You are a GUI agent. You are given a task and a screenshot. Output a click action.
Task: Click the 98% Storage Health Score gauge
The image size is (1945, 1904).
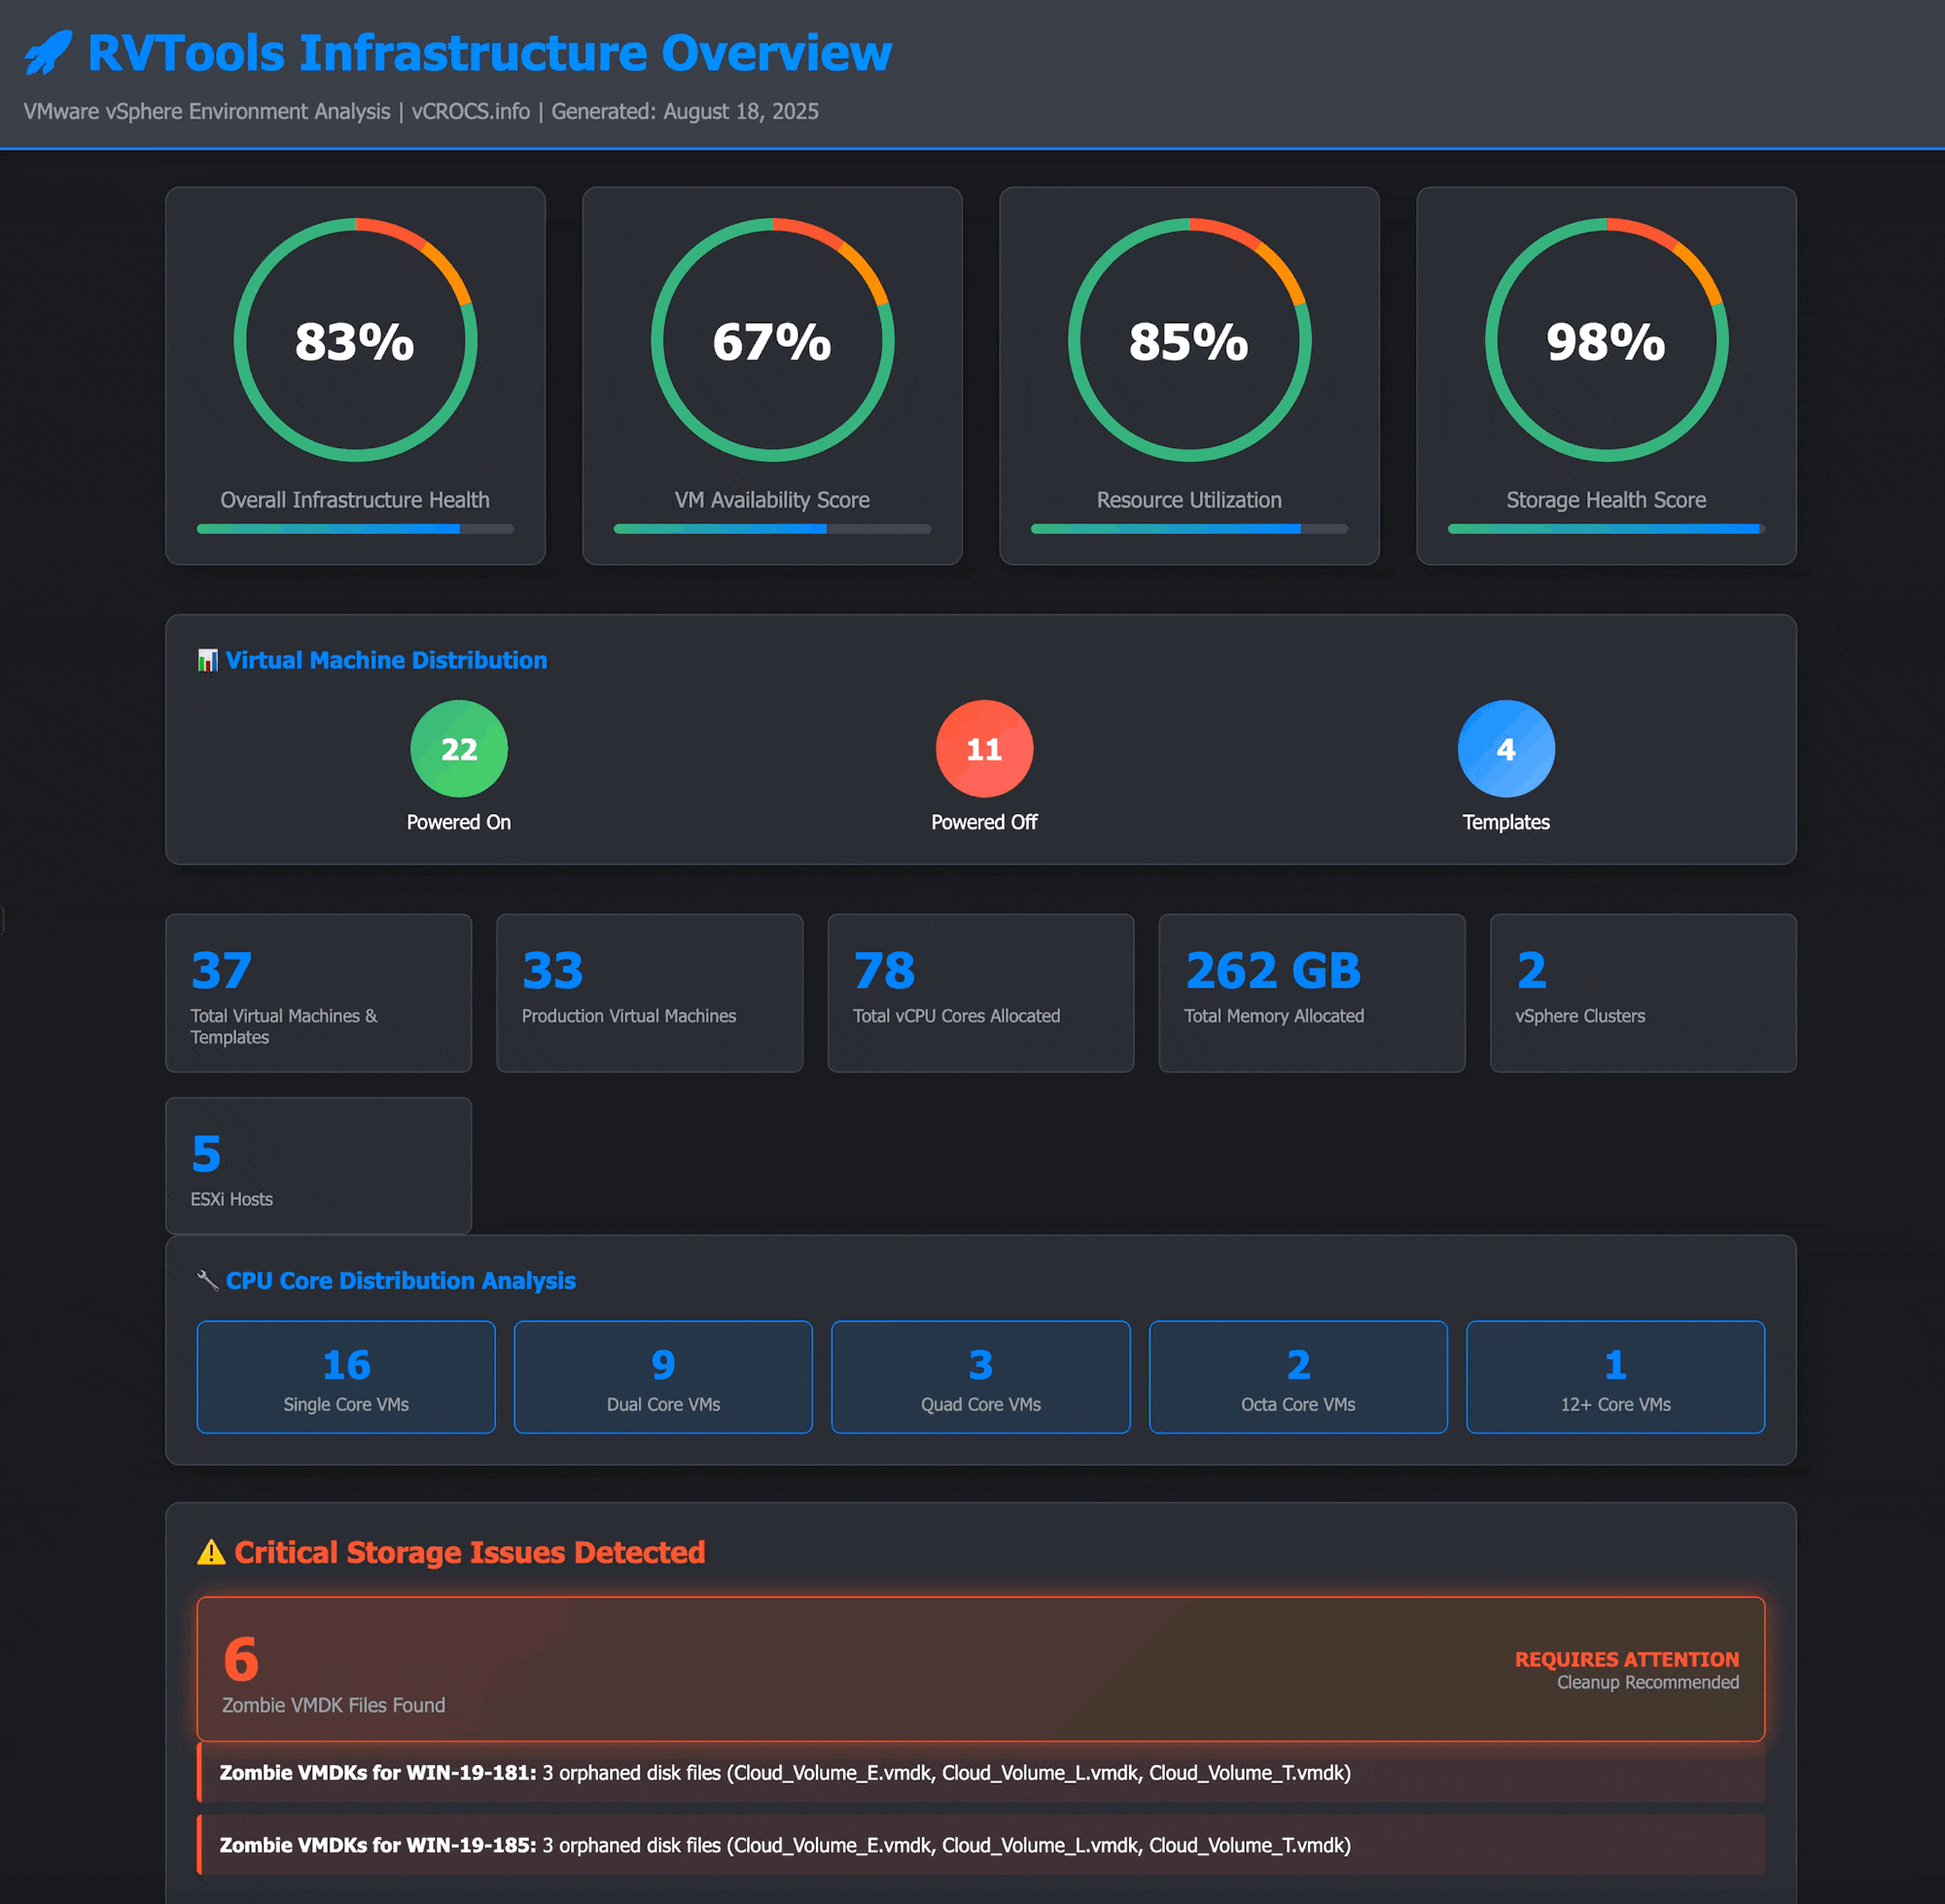(x=1606, y=341)
